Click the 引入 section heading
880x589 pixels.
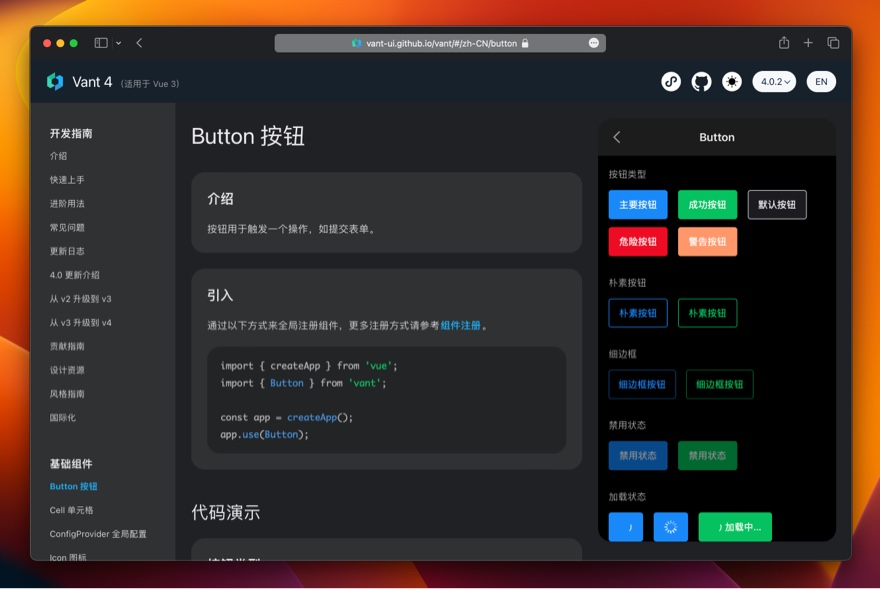(x=220, y=295)
